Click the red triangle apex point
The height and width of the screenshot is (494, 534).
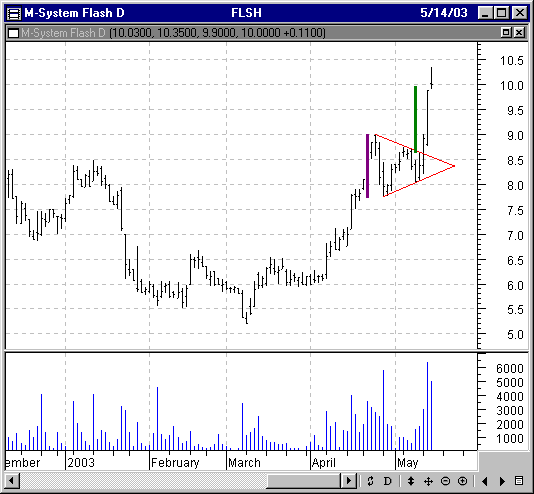pyautogui.click(x=454, y=166)
